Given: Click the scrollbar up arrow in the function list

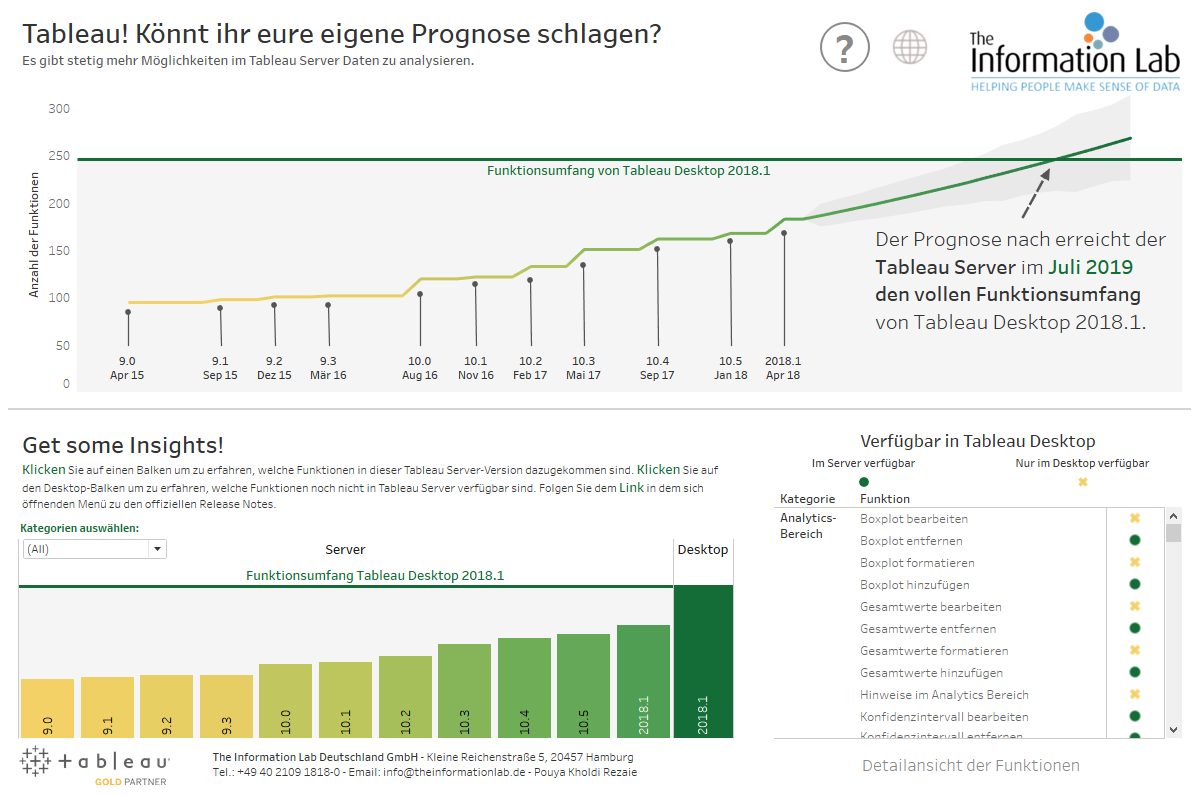Looking at the screenshot, I should (1174, 514).
